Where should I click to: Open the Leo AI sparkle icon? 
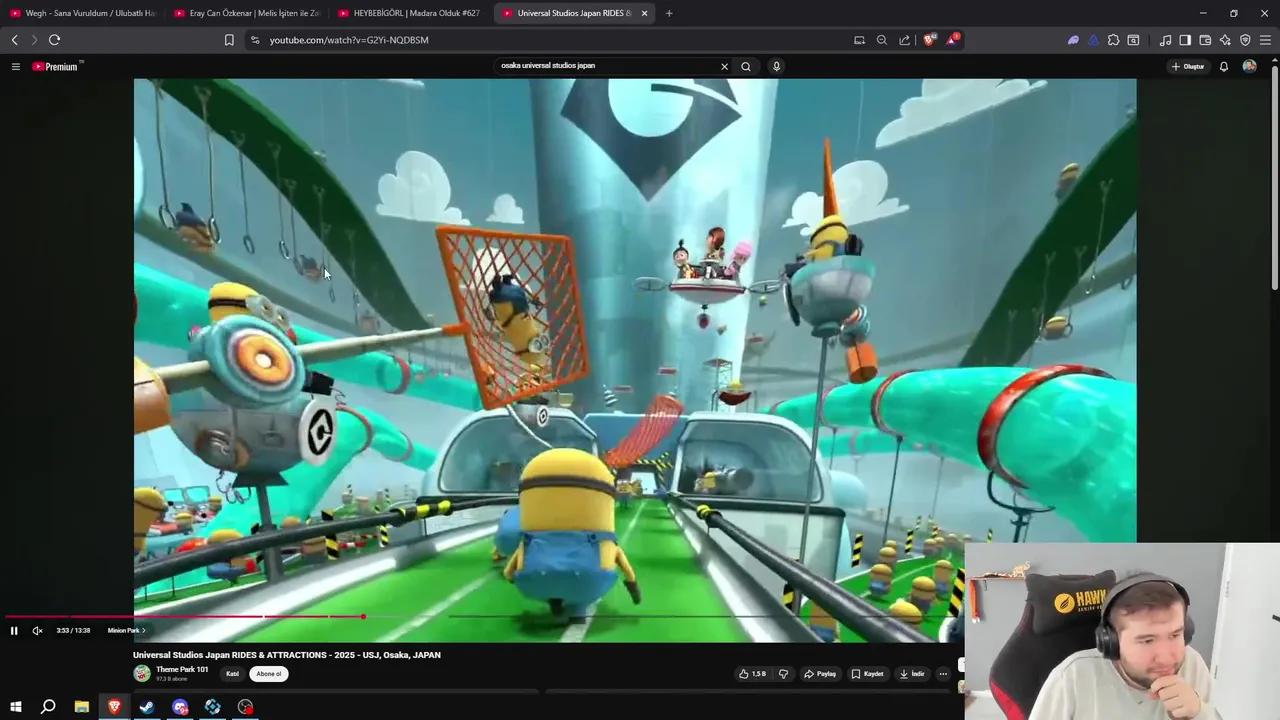pyautogui.click(x=1225, y=40)
